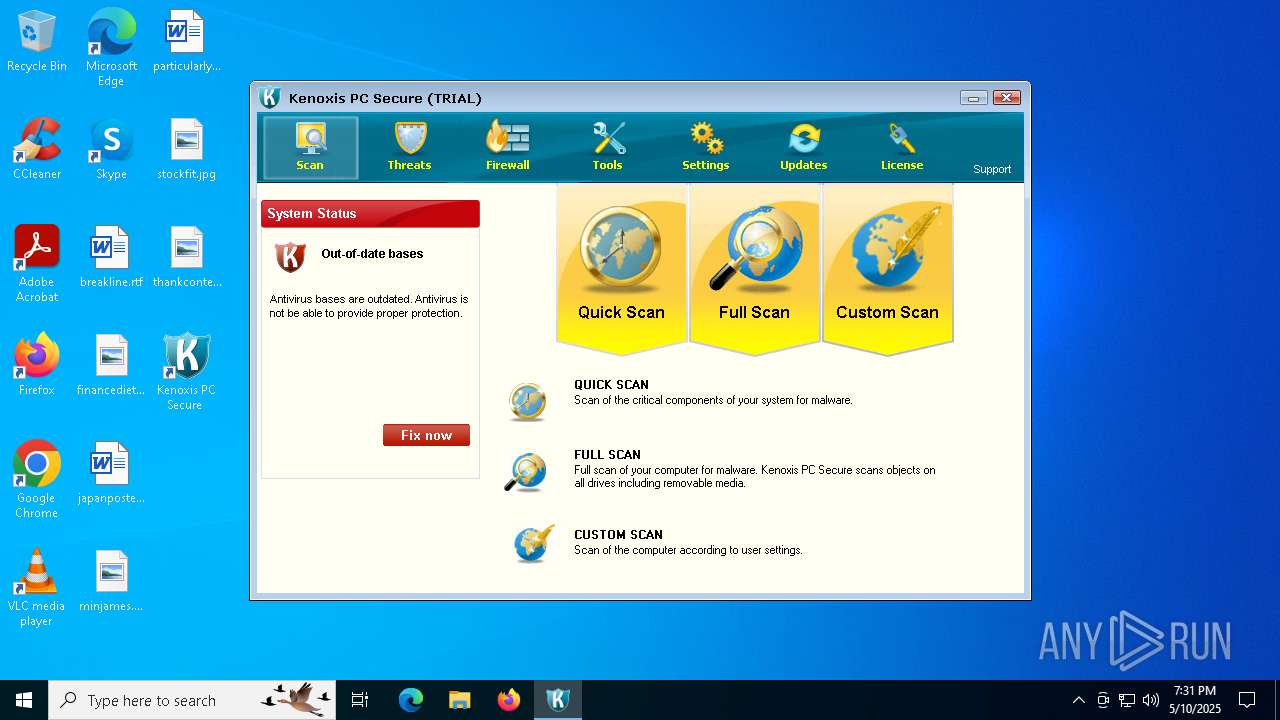
Task: Select the FULL SCAN heading text
Action: [x=607, y=455]
